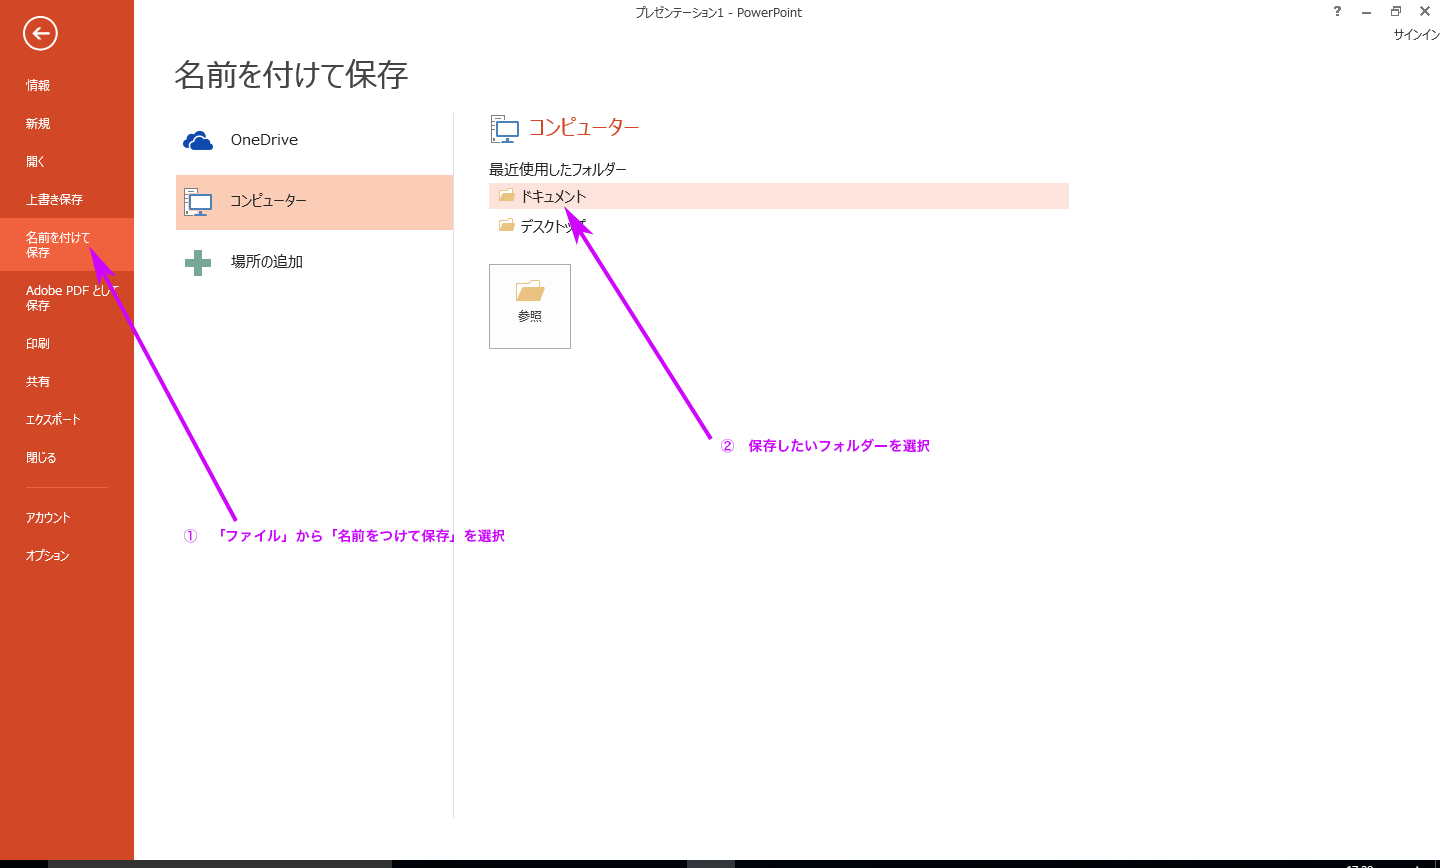Click the 参照 browse button
Screen dimensions: 1440x868
[530, 306]
